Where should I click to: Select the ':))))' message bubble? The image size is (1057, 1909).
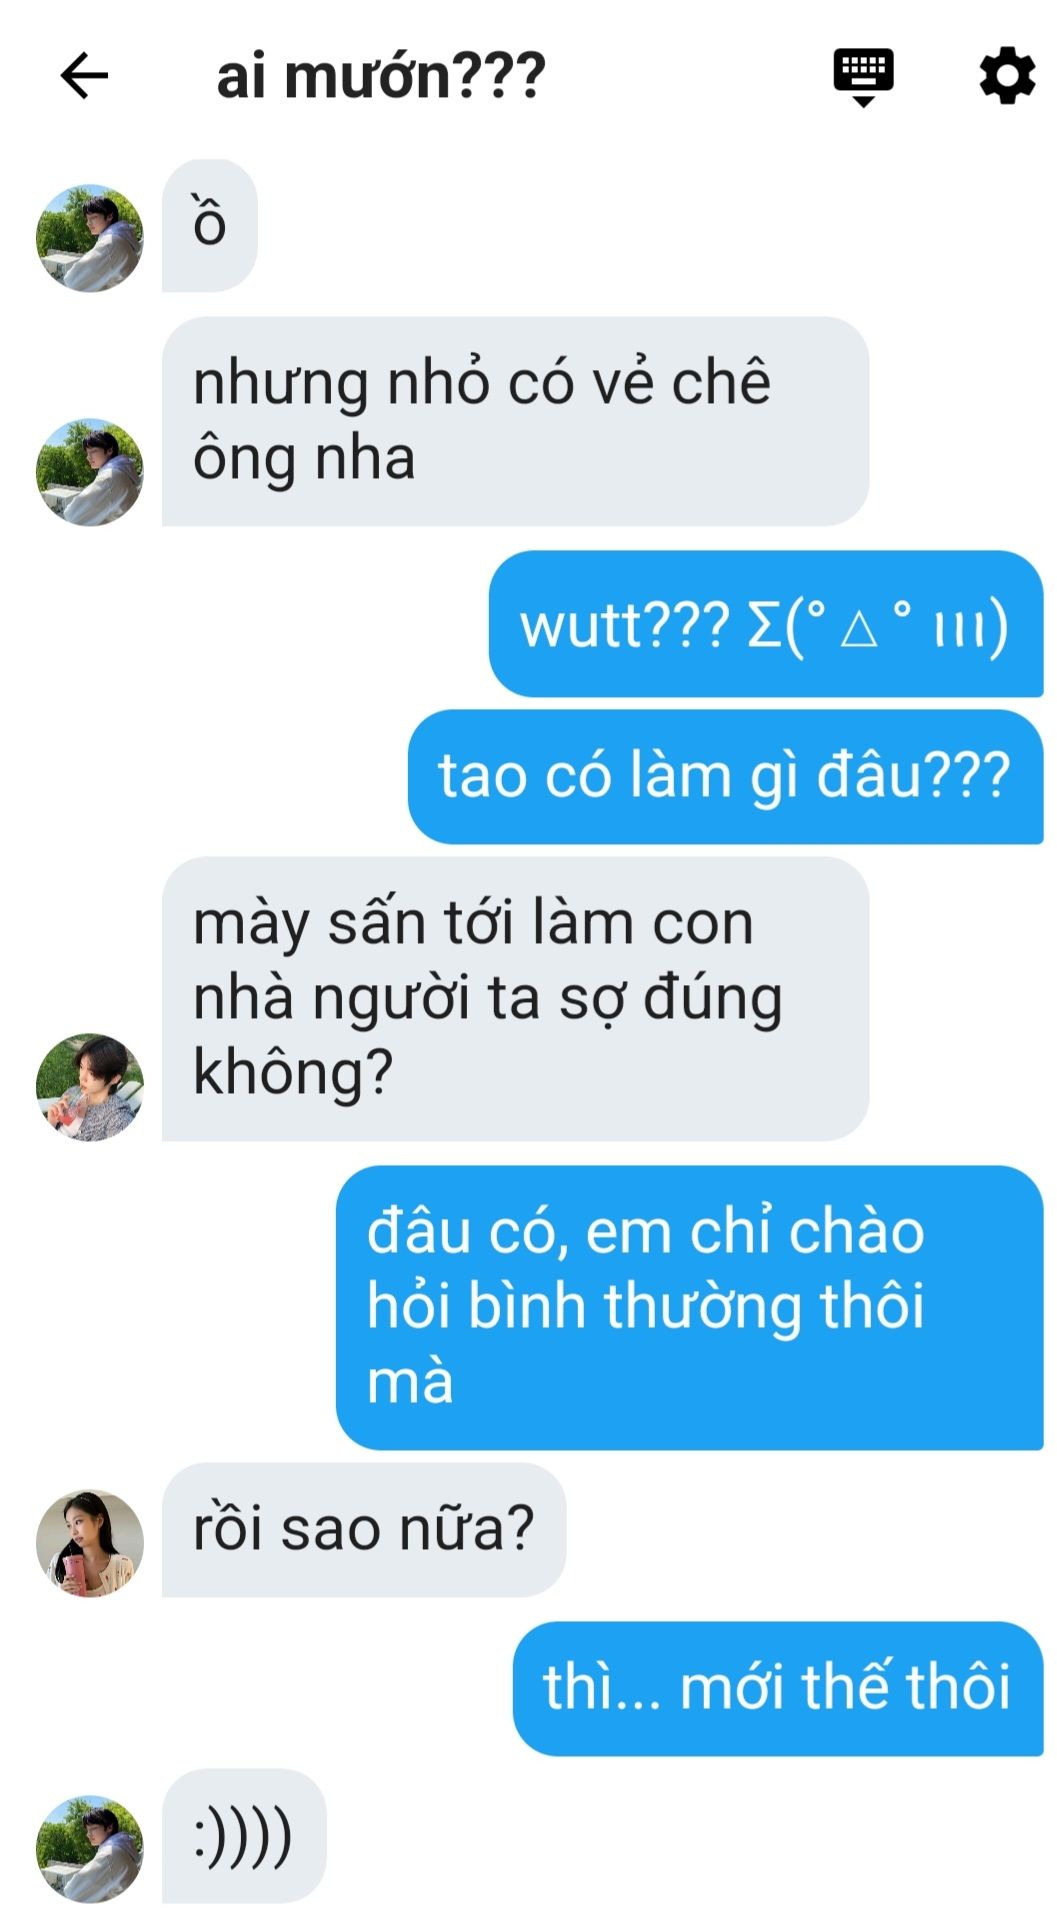point(244,1836)
